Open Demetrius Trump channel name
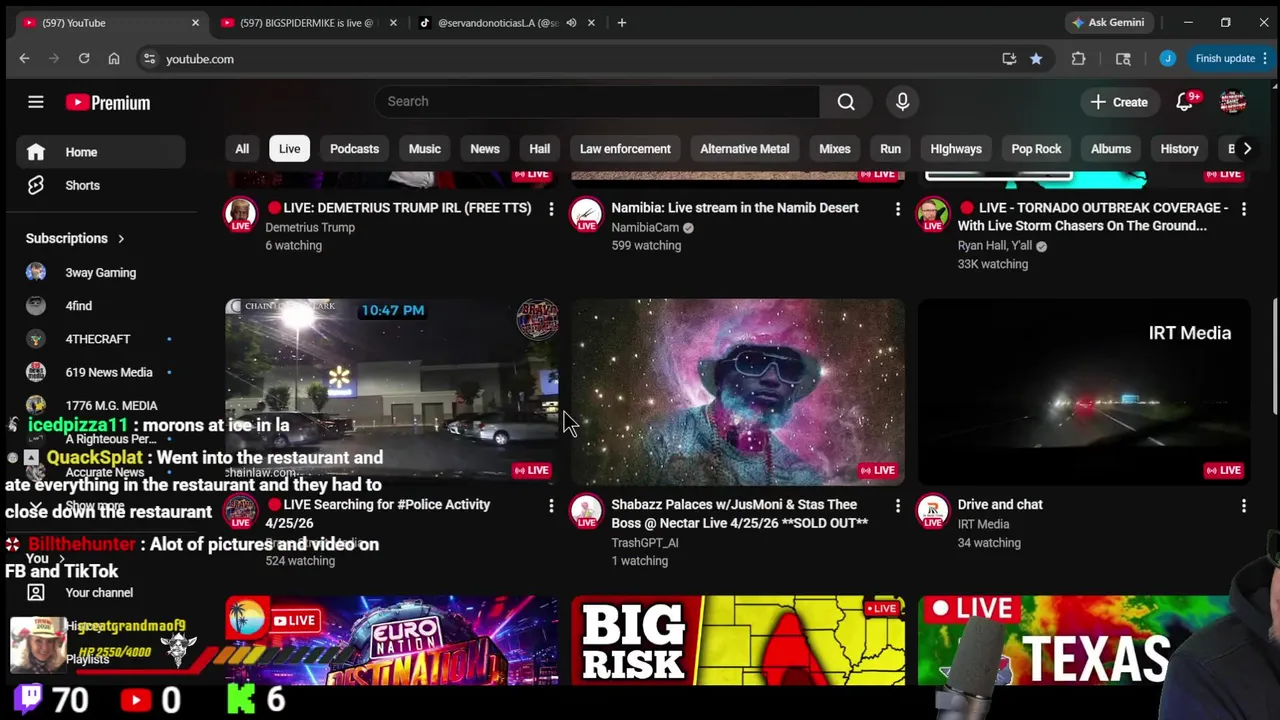The image size is (1280, 720). click(x=310, y=227)
